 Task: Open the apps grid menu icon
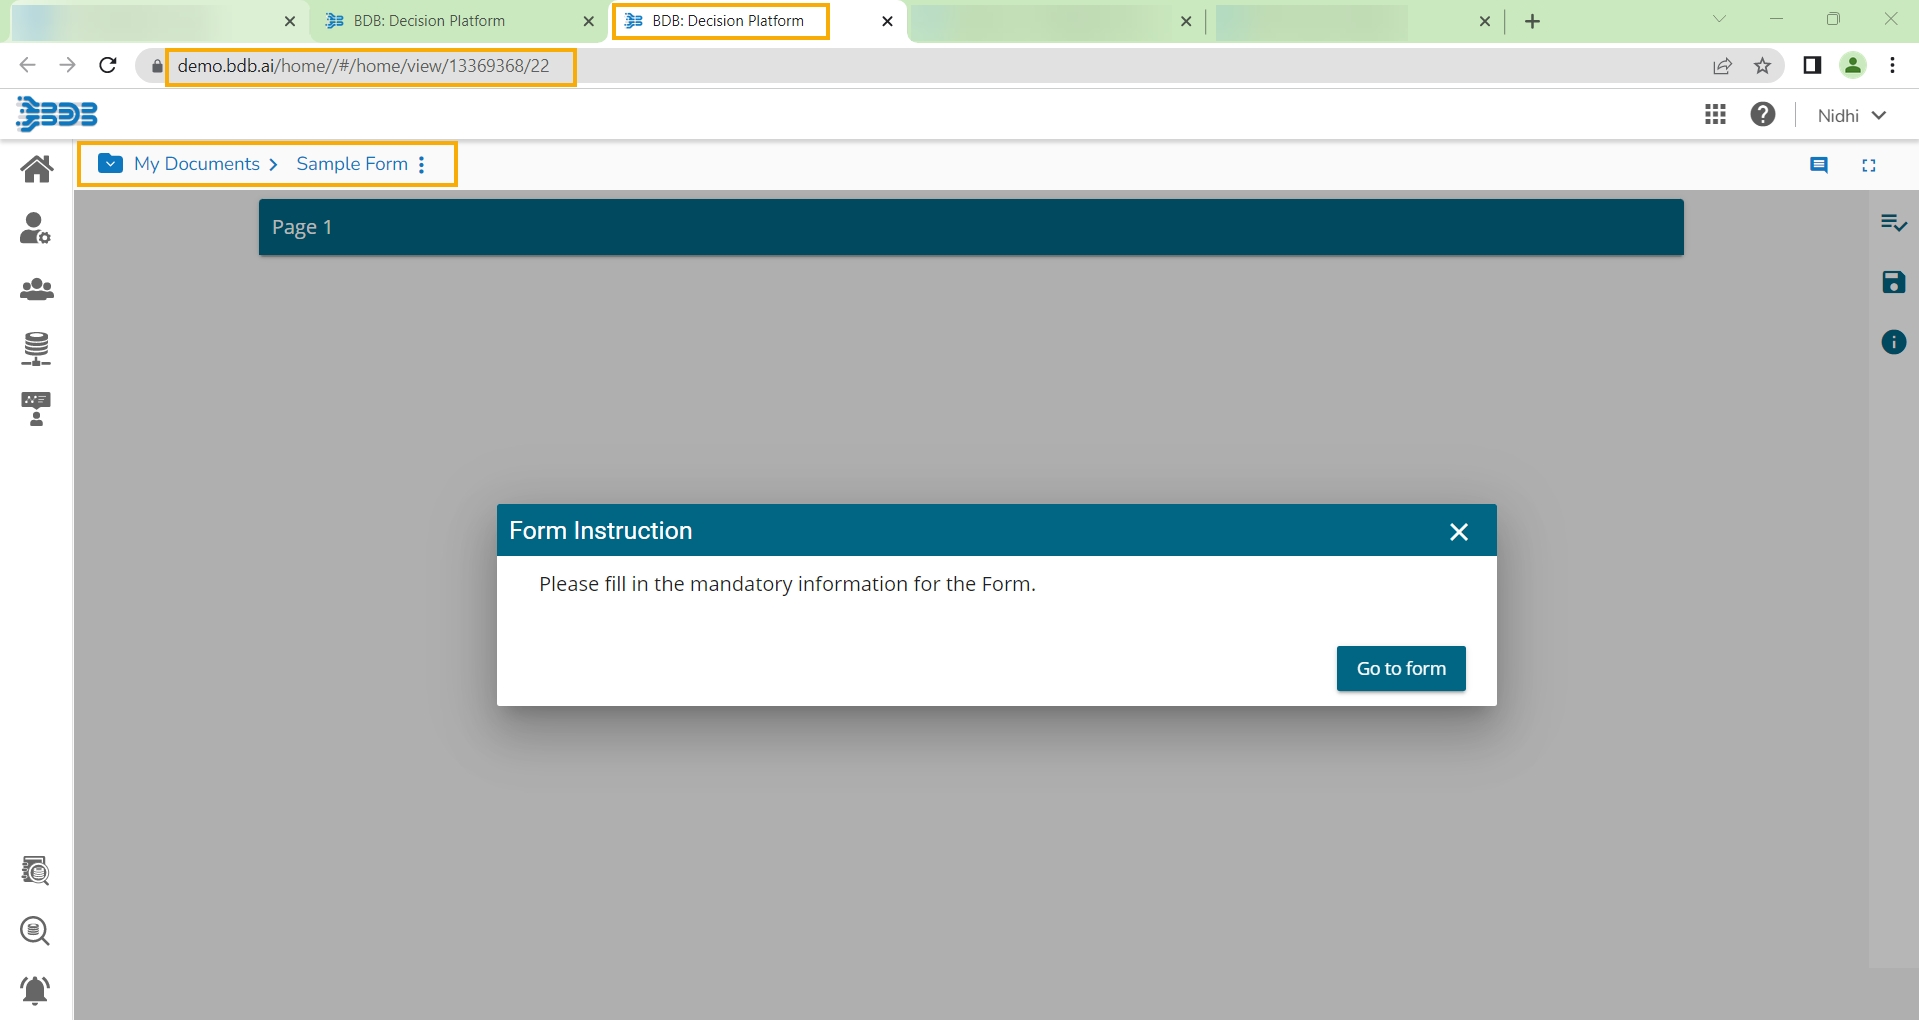1716,115
